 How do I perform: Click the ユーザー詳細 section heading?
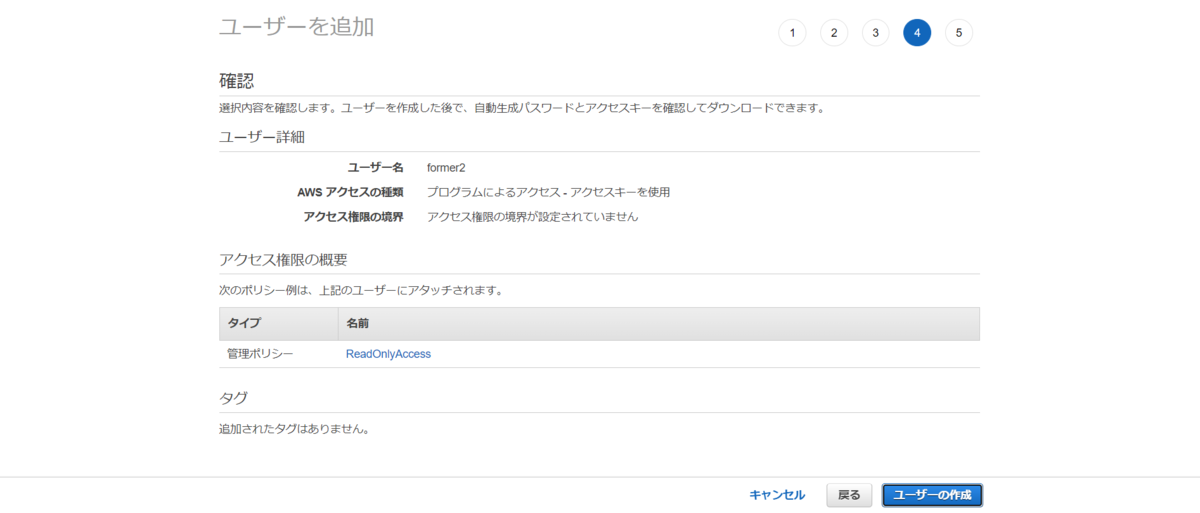pos(262,137)
